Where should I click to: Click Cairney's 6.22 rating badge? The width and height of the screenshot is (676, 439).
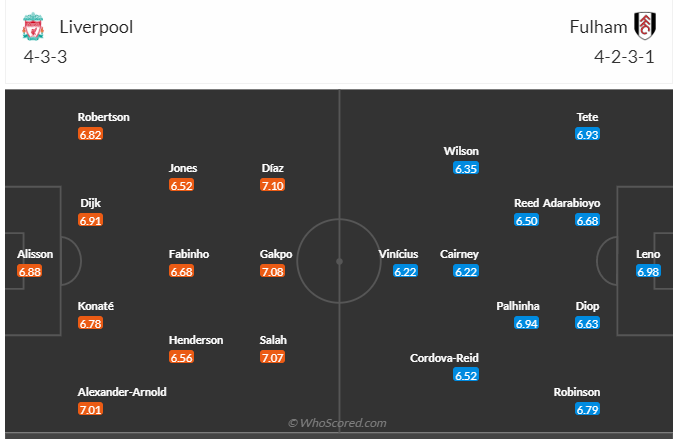click(466, 271)
